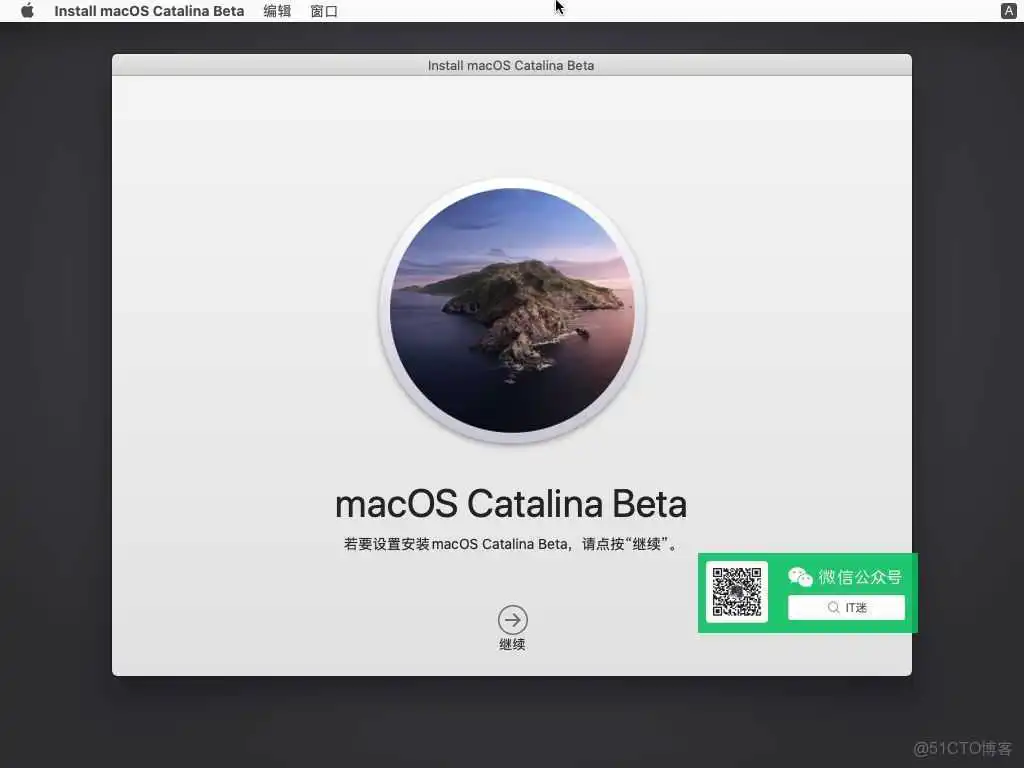Click the installer window title bar

(x=512, y=64)
